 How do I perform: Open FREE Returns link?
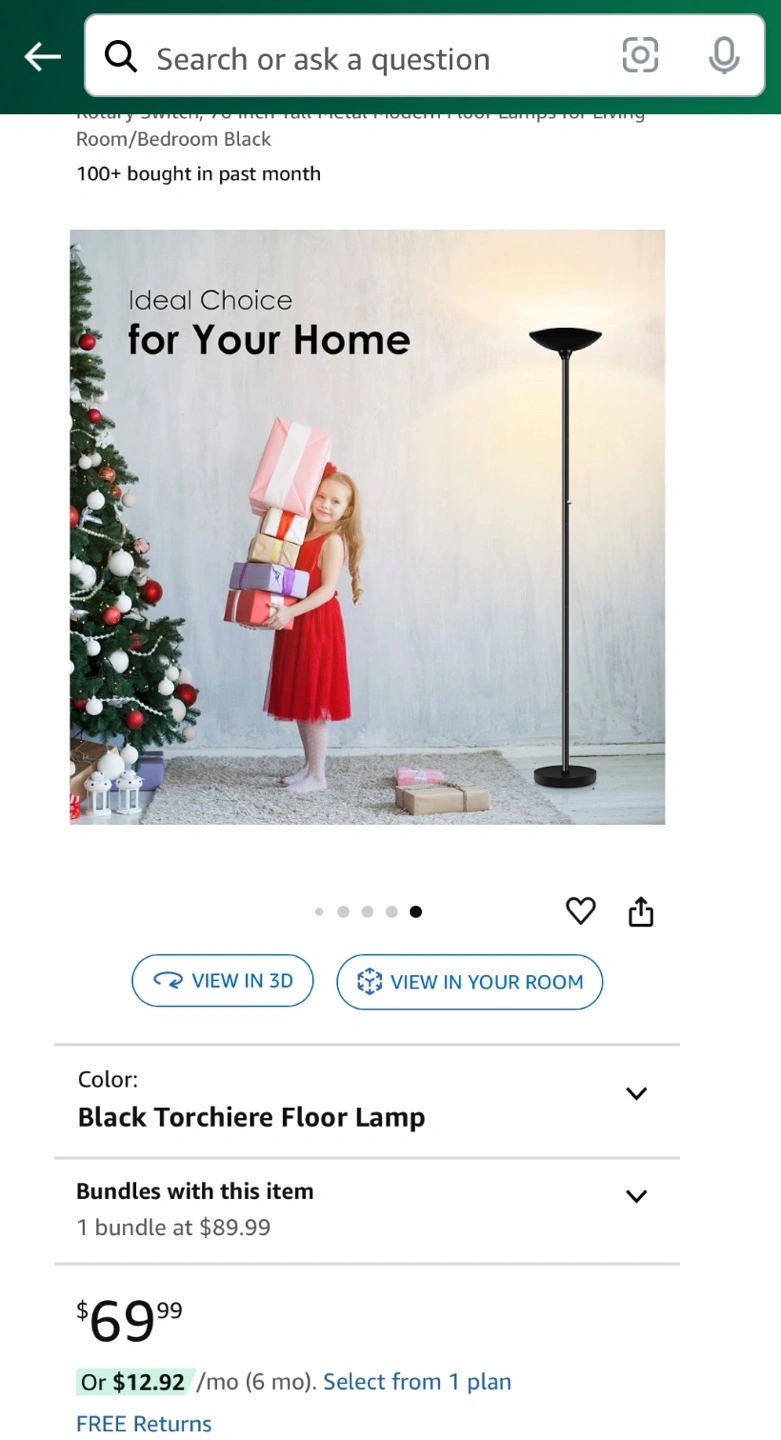pyautogui.click(x=144, y=1424)
